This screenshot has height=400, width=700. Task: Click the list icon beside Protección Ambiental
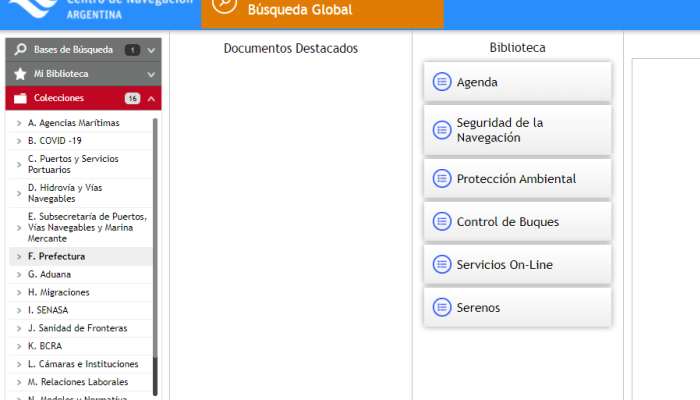click(442, 179)
